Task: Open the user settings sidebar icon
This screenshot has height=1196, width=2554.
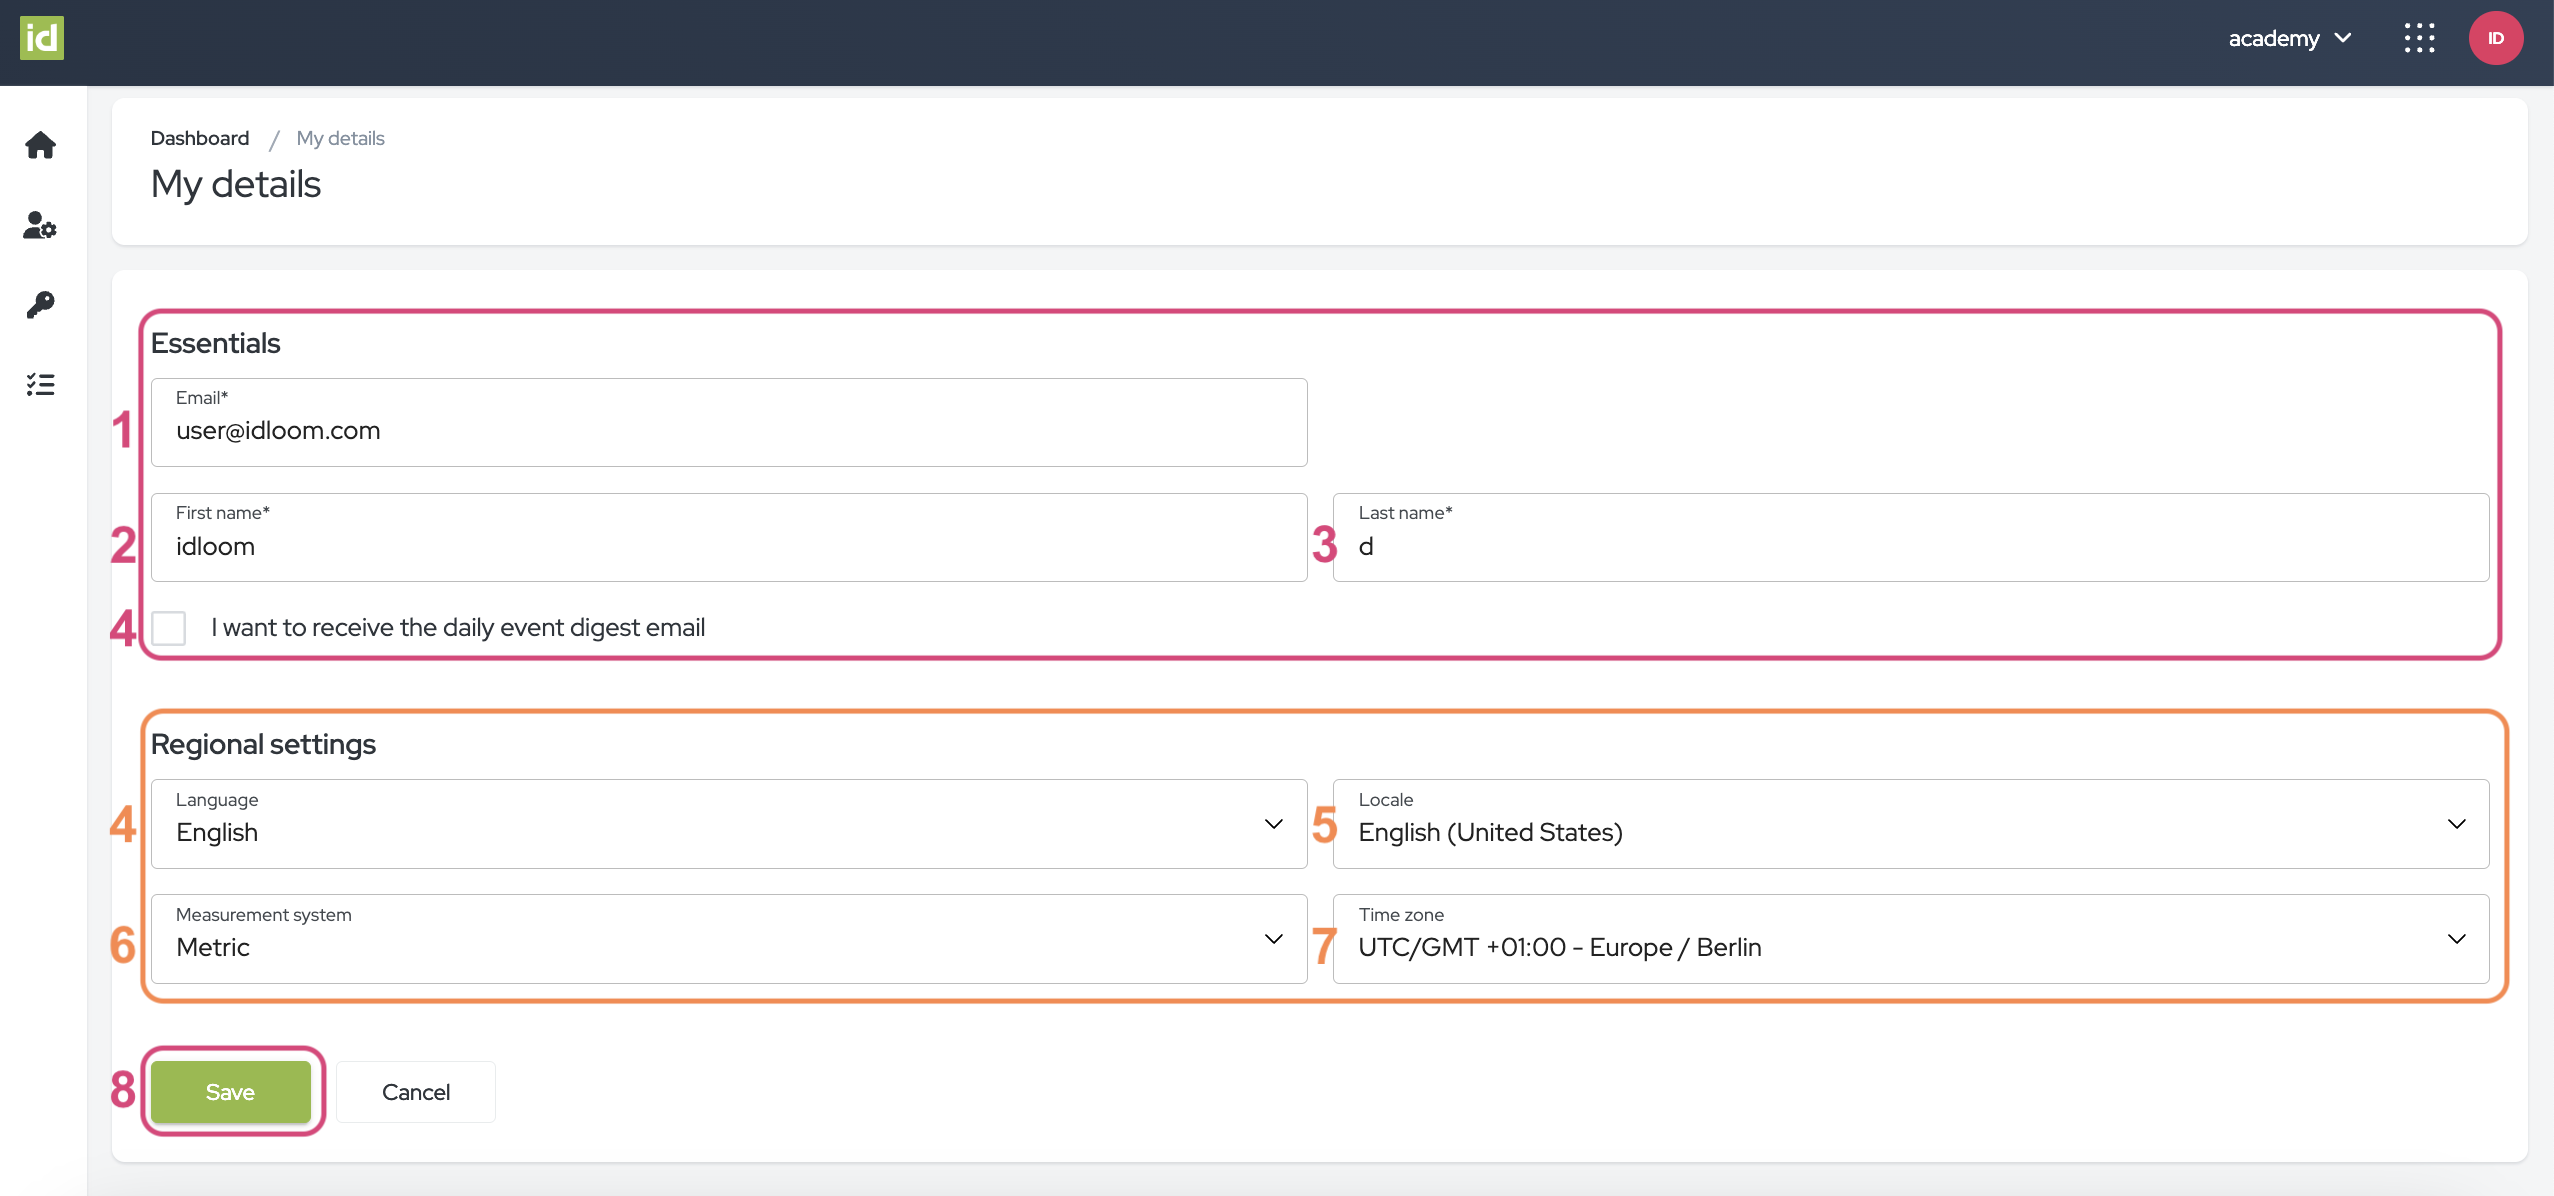Action: point(40,225)
